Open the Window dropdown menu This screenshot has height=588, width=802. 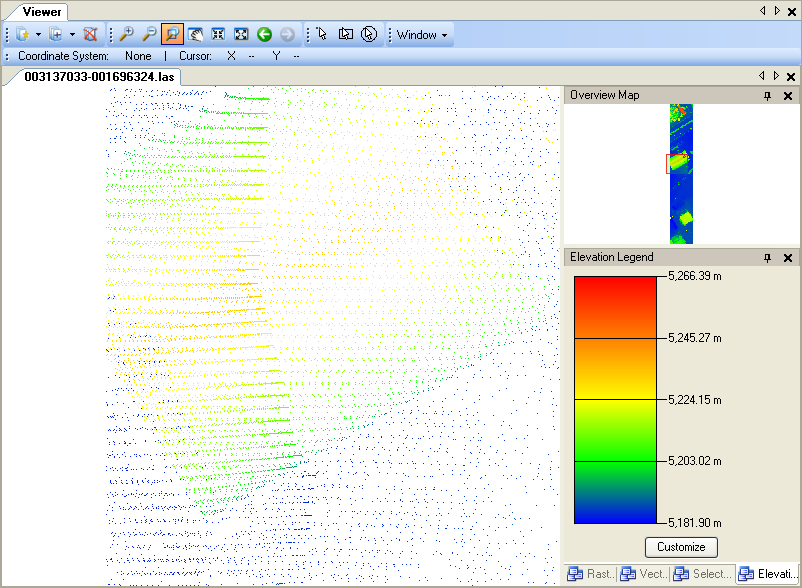422,35
